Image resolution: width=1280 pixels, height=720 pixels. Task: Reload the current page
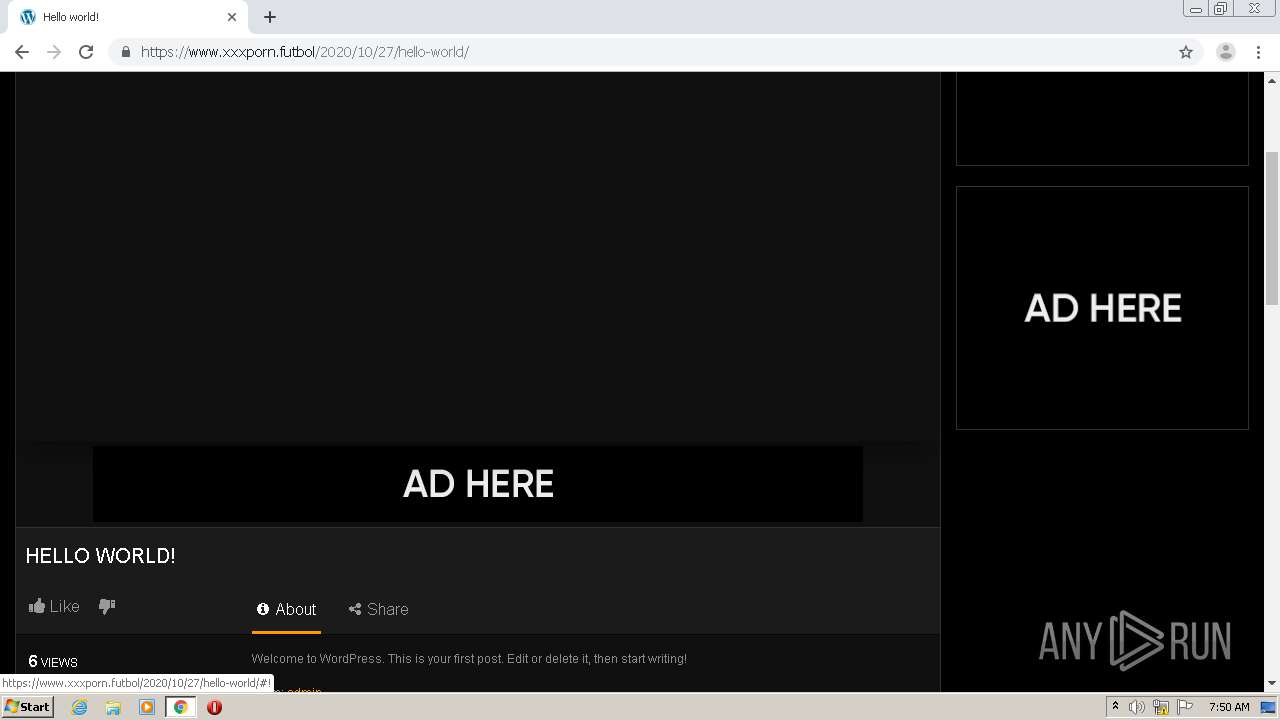click(86, 52)
